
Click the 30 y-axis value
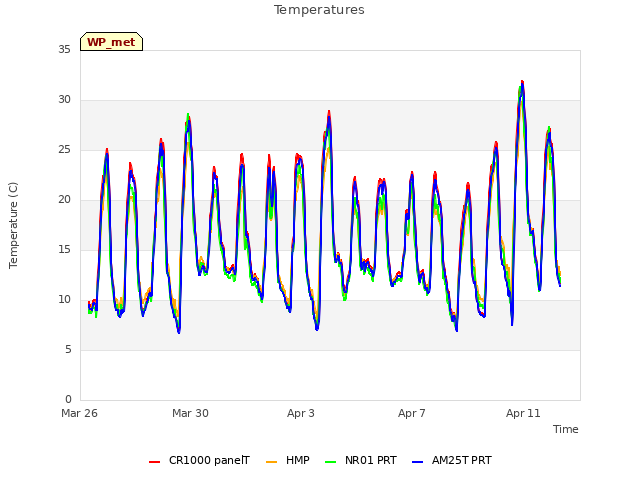click(x=64, y=100)
